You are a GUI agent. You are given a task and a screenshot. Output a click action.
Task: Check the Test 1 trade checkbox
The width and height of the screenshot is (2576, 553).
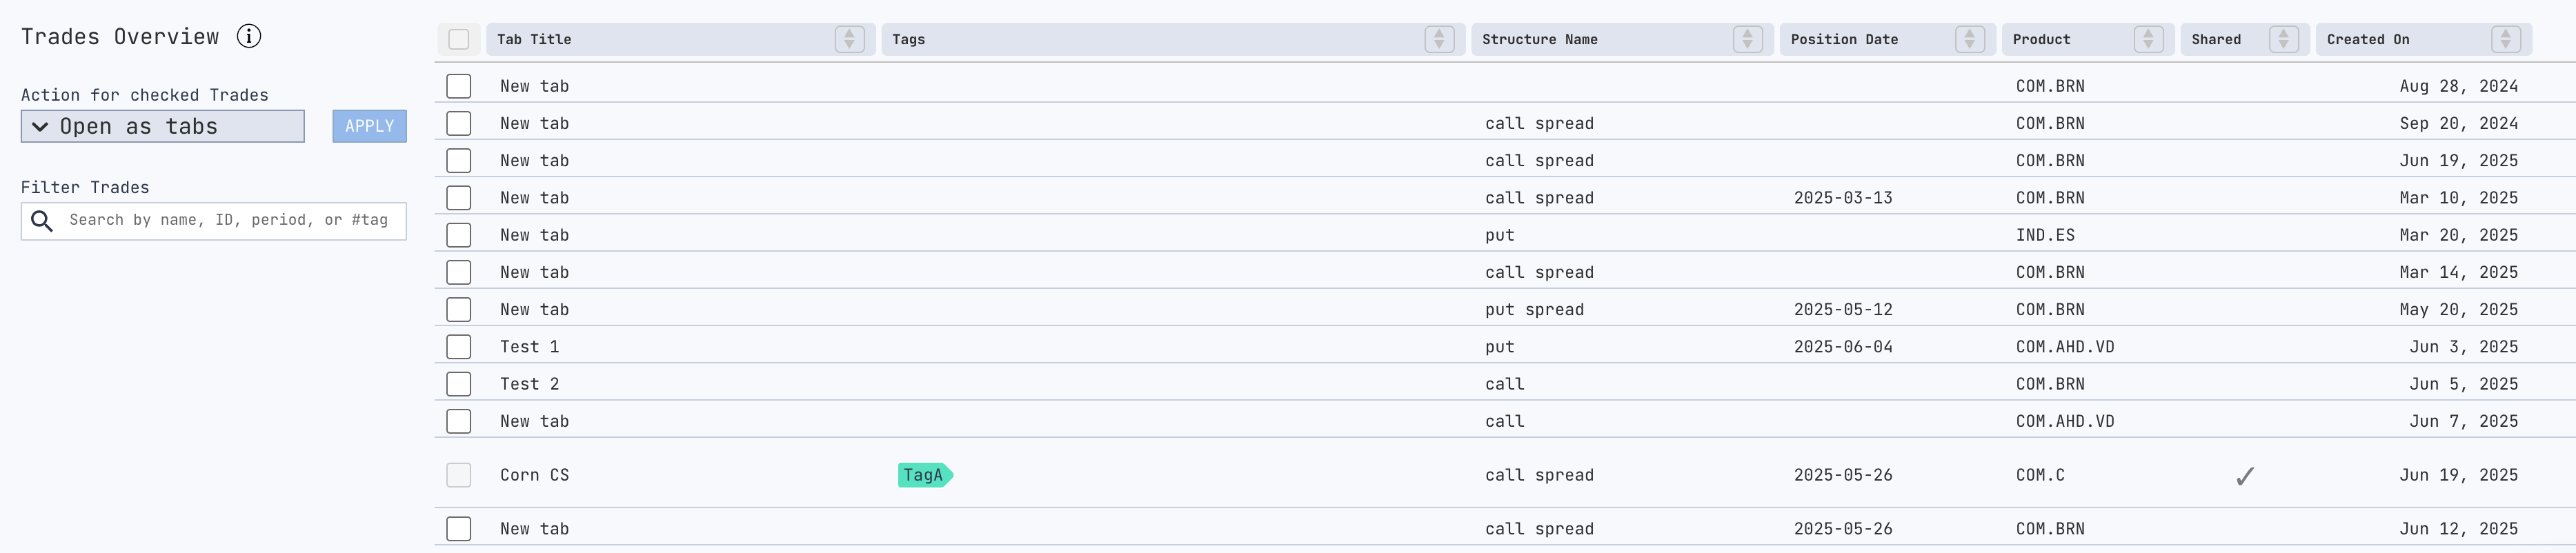[459, 347]
